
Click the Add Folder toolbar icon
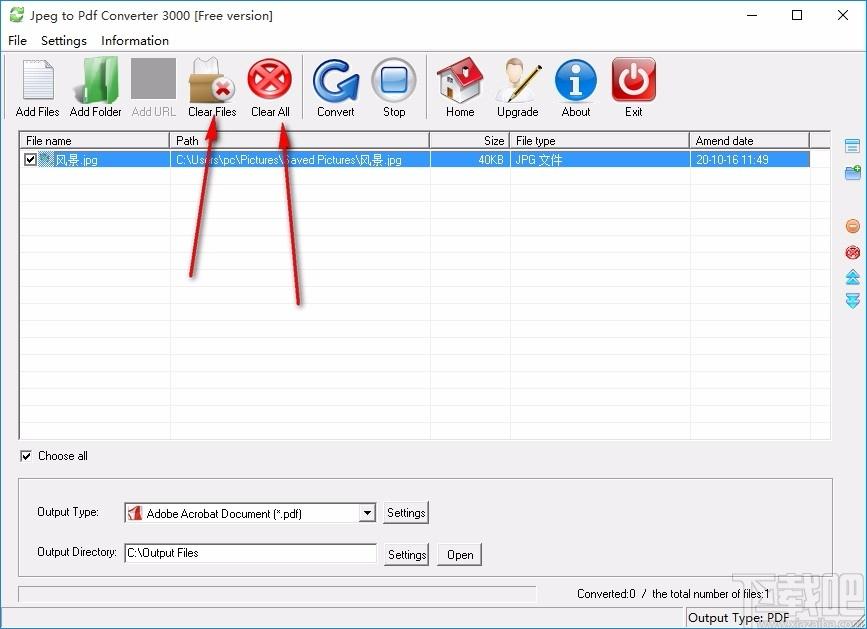(x=96, y=80)
